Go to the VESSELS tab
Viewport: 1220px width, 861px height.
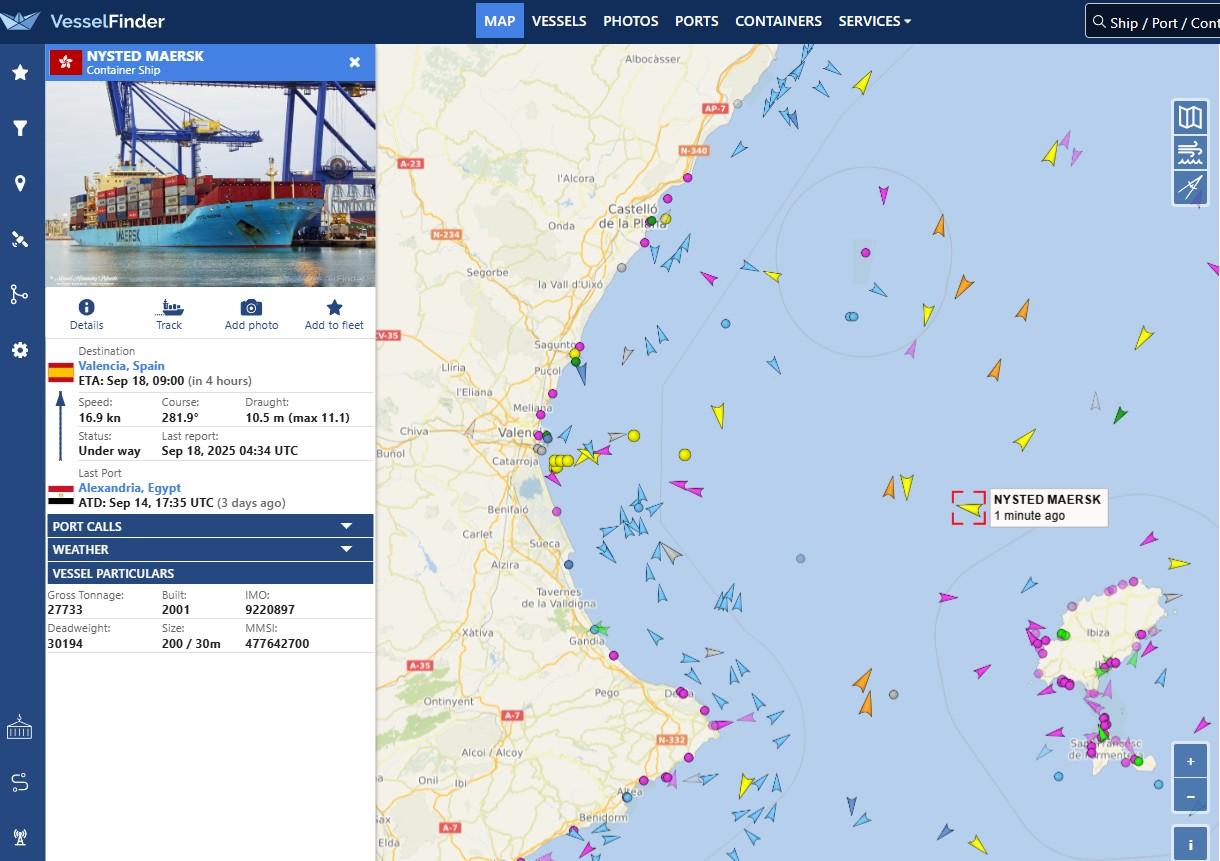(559, 20)
